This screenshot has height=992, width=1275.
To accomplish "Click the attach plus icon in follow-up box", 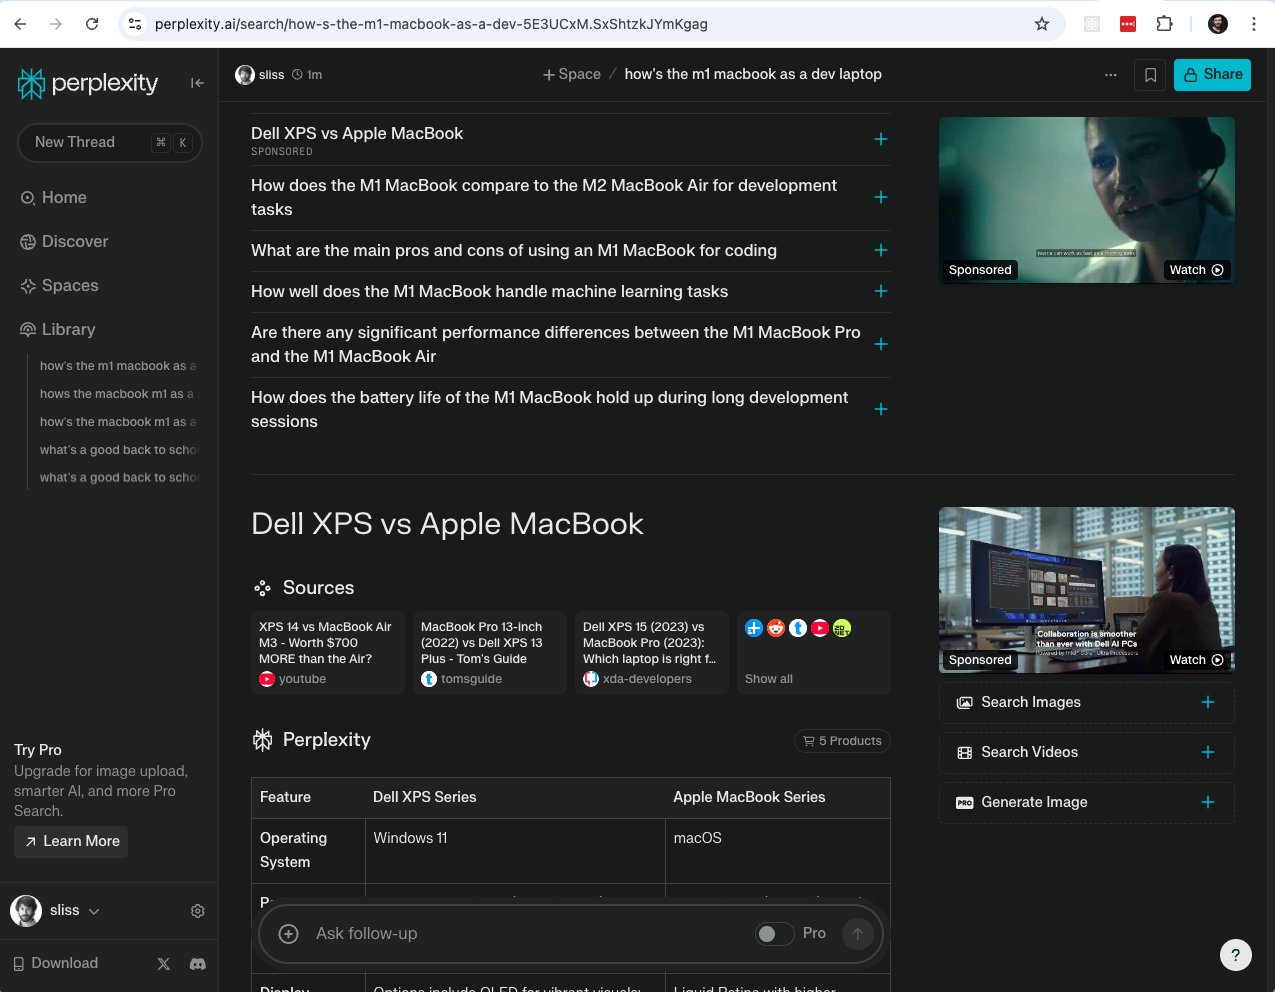I will pyautogui.click(x=289, y=934).
